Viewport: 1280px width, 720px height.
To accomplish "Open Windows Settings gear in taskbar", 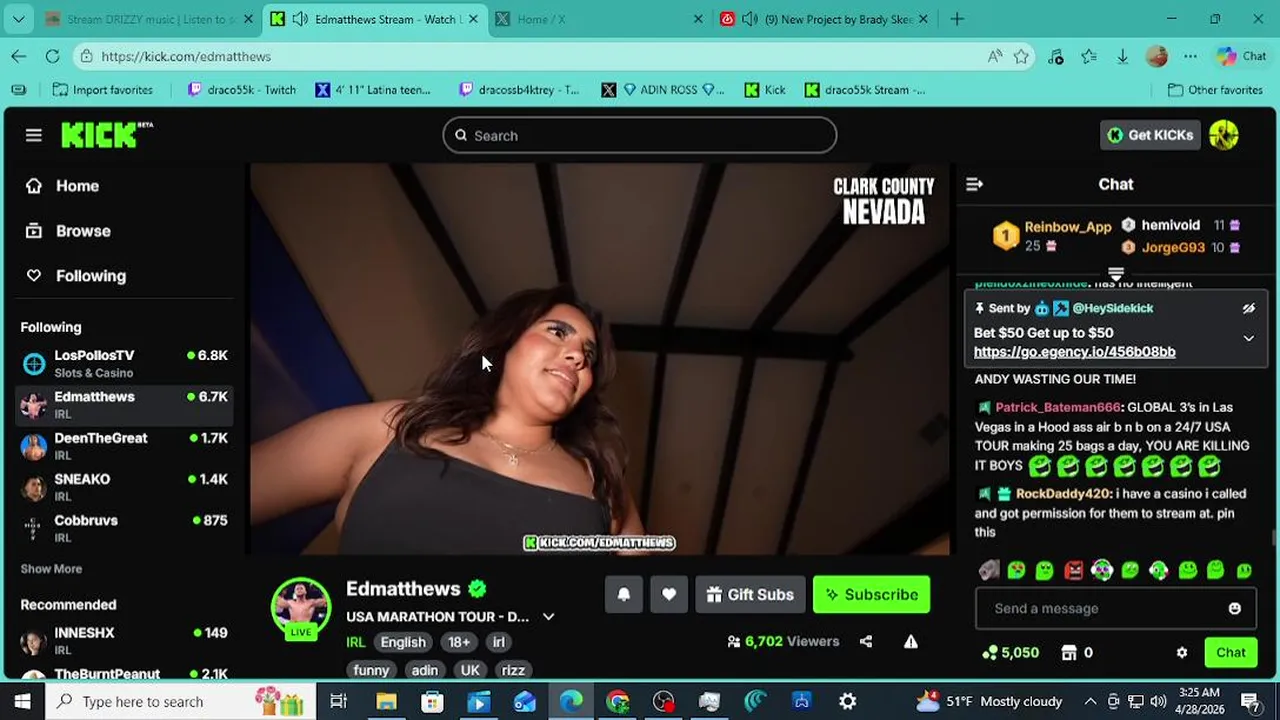I will click(x=847, y=702).
